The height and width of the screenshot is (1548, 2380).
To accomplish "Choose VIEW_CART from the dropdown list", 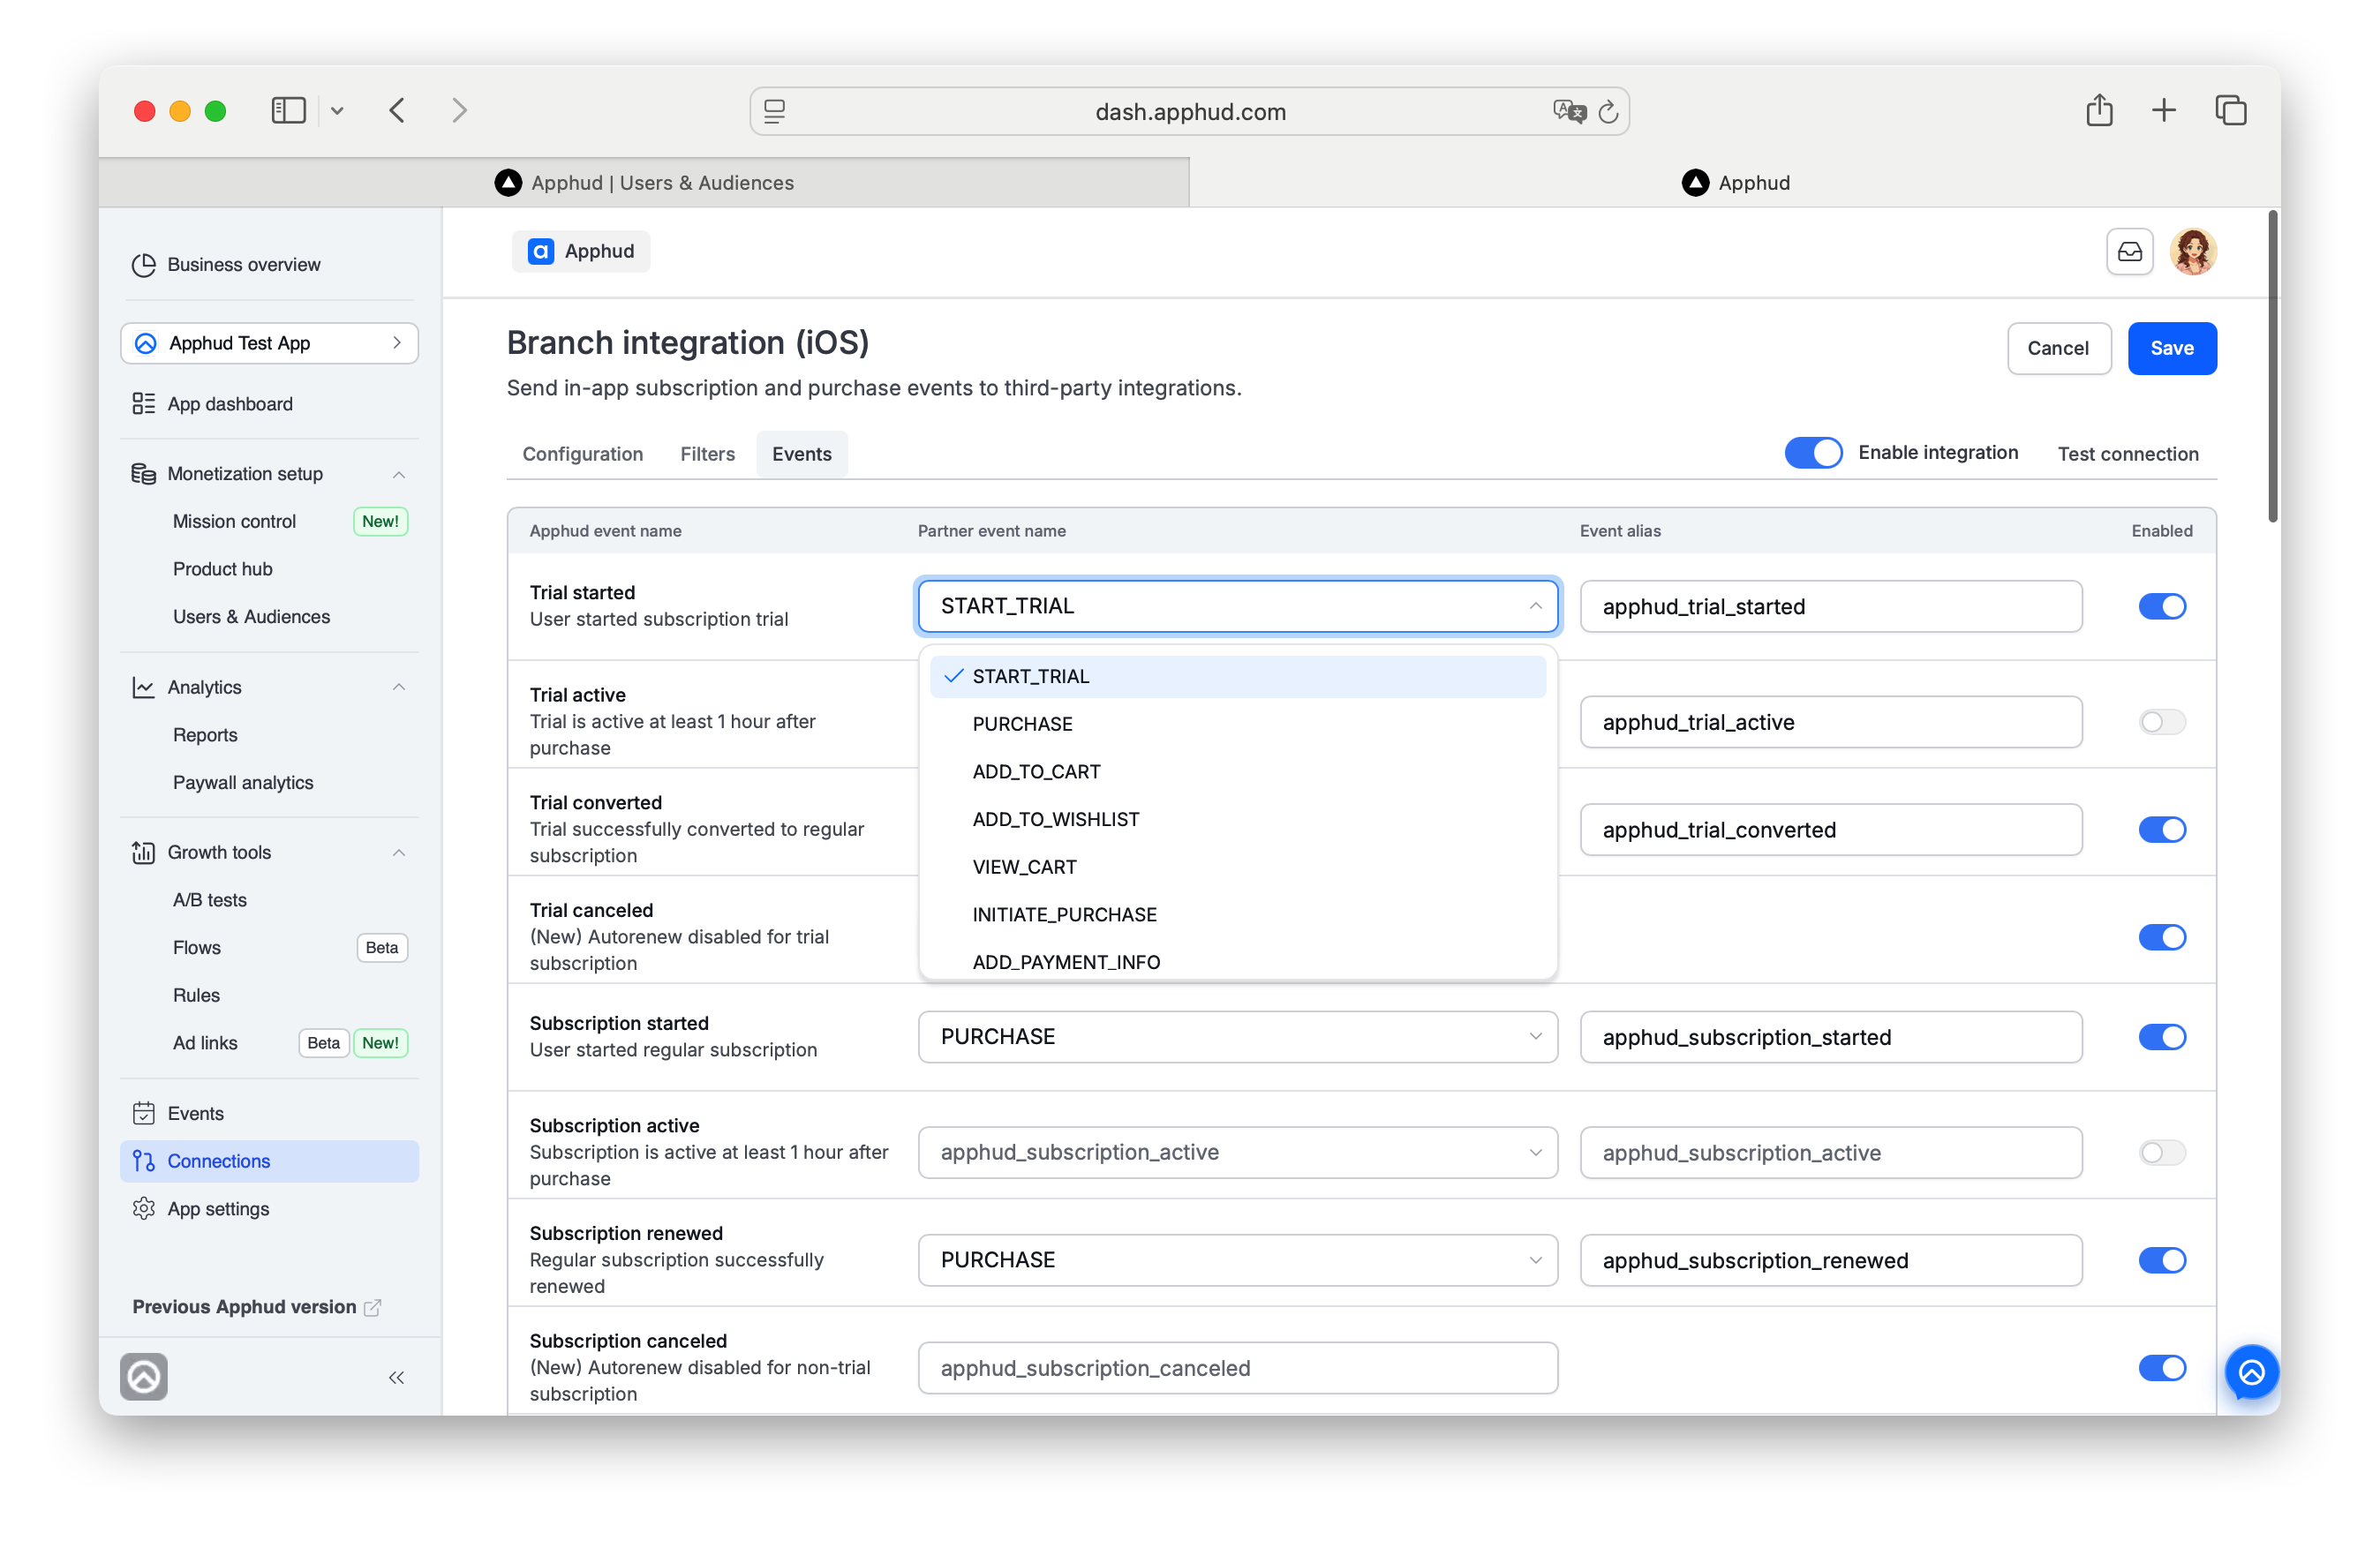I will coord(1237,866).
